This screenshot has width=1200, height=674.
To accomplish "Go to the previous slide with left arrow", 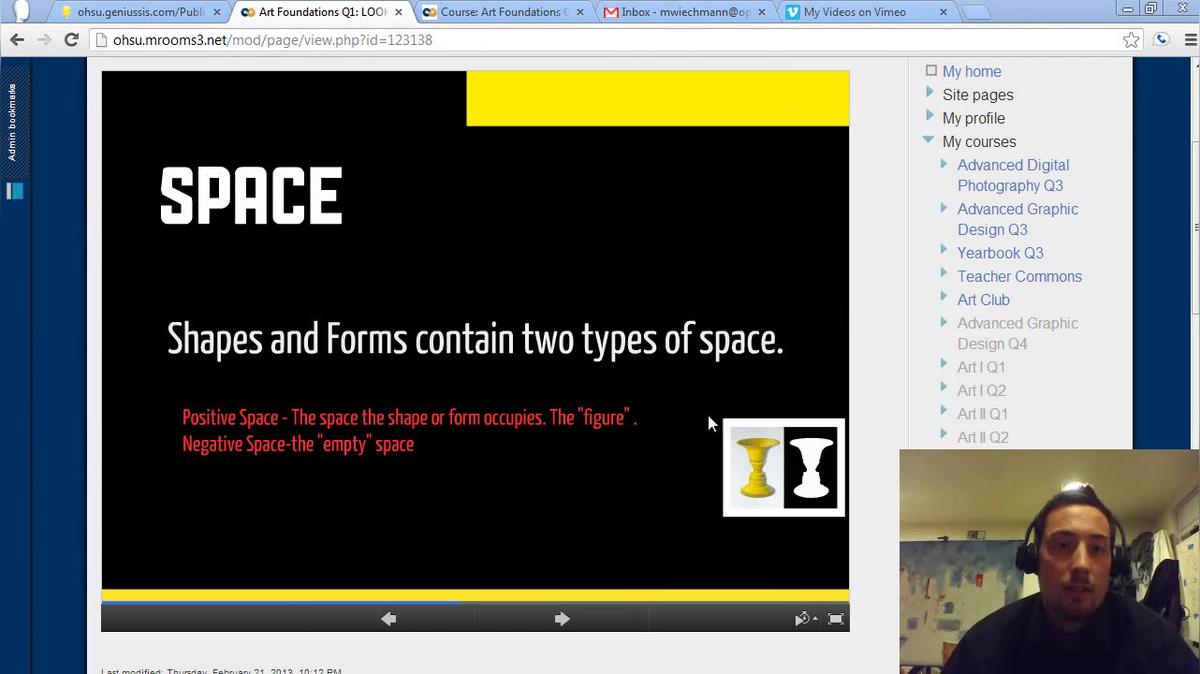I will (x=389, y=619).
